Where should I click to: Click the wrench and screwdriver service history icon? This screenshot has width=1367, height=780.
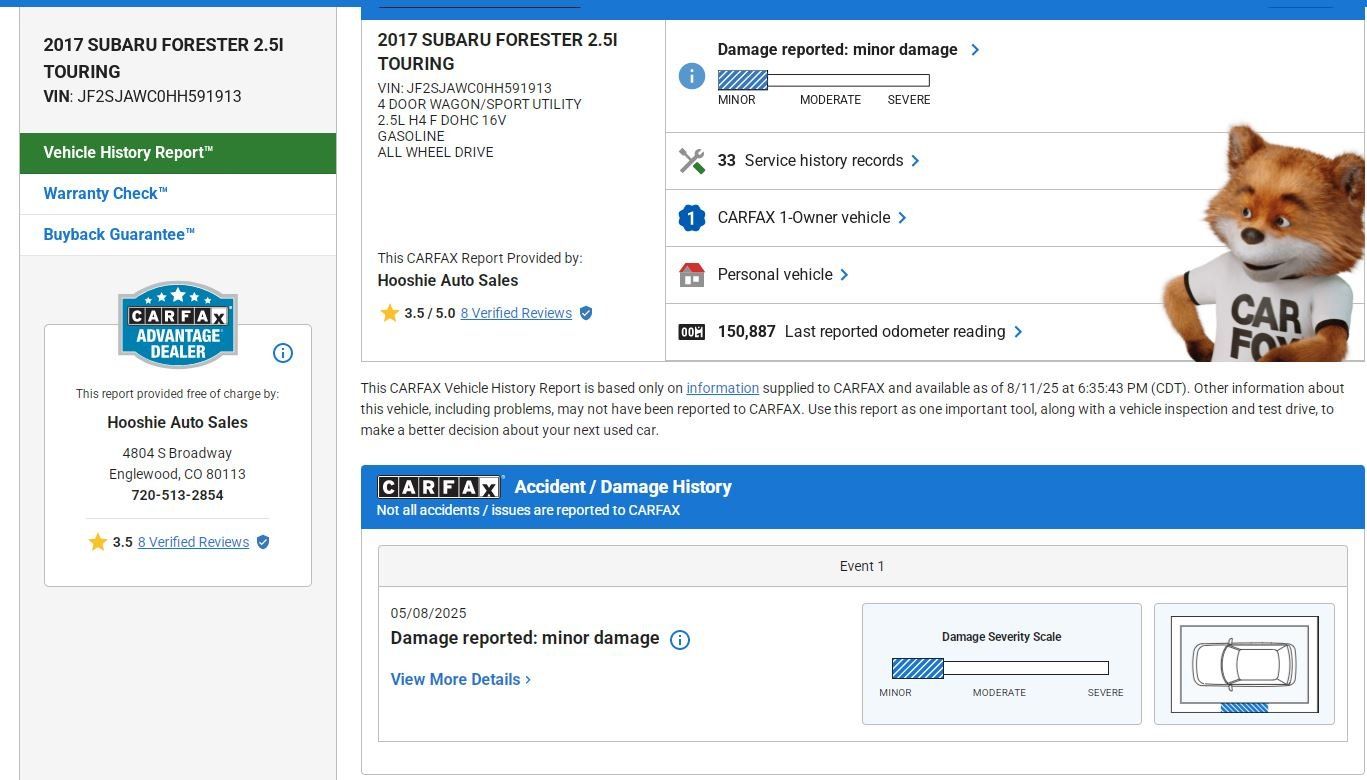(x=691, y=161)
